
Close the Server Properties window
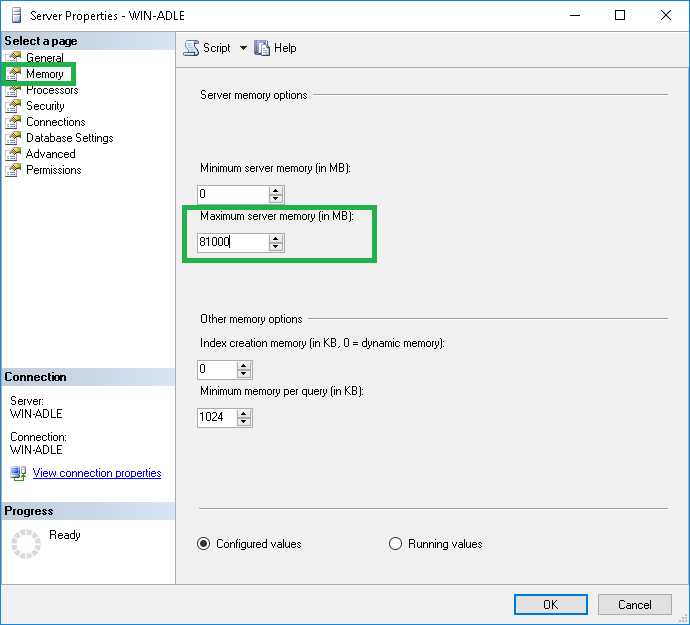coord(666,15)
